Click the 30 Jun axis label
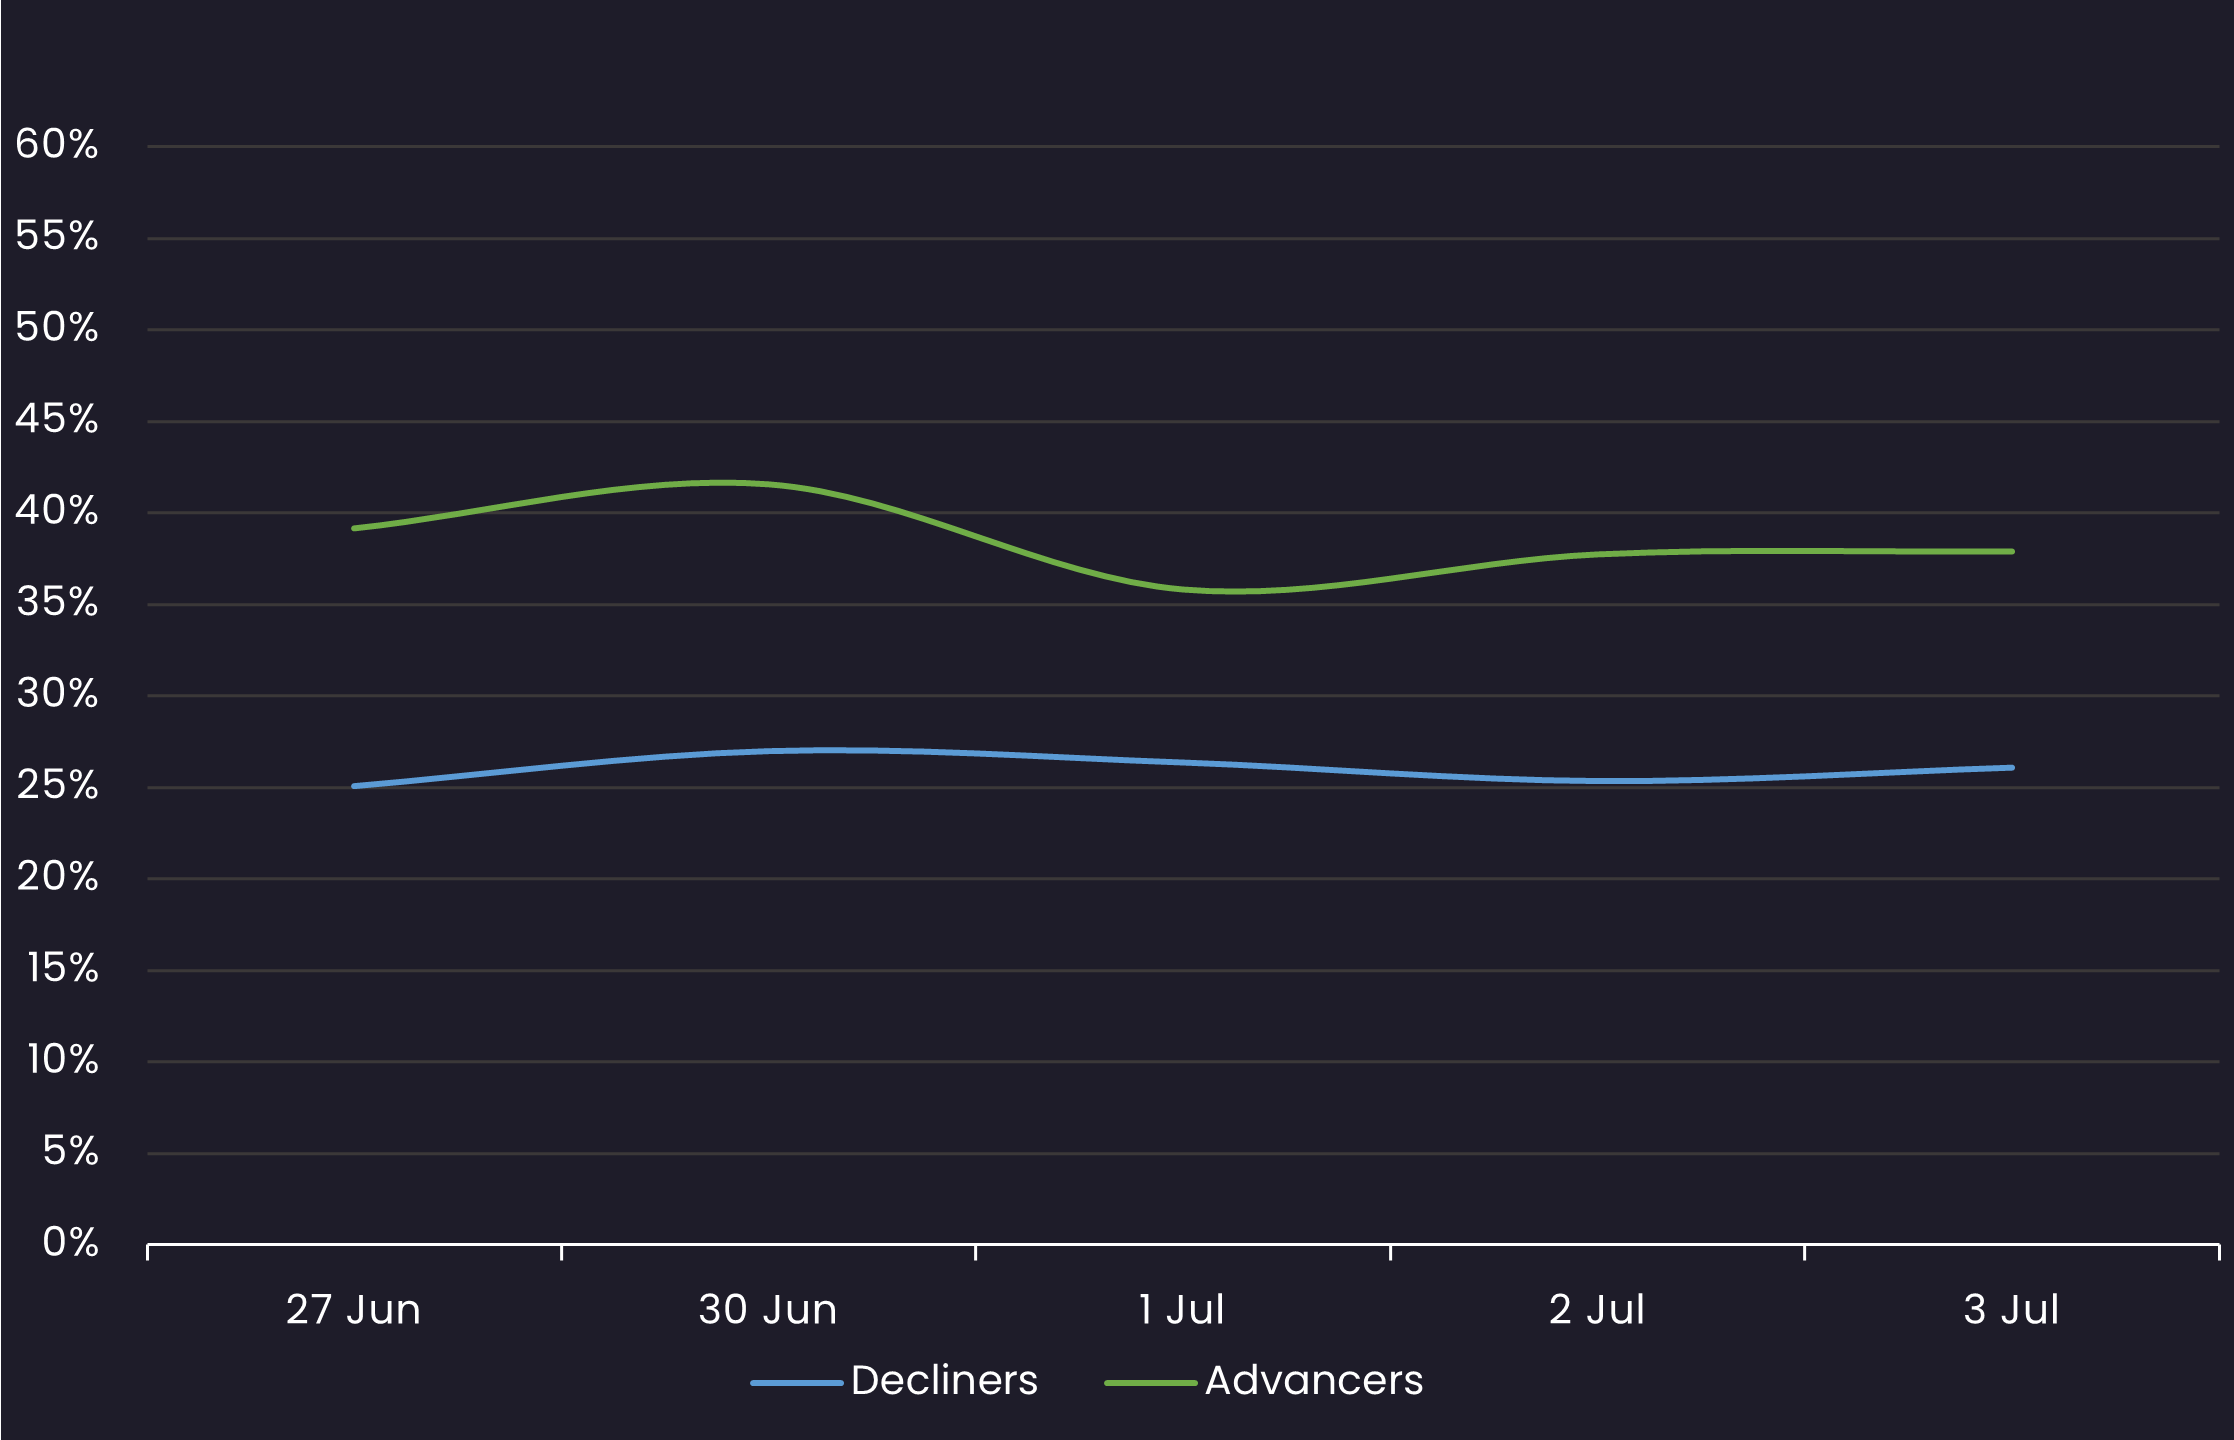 click(767, 1310)
